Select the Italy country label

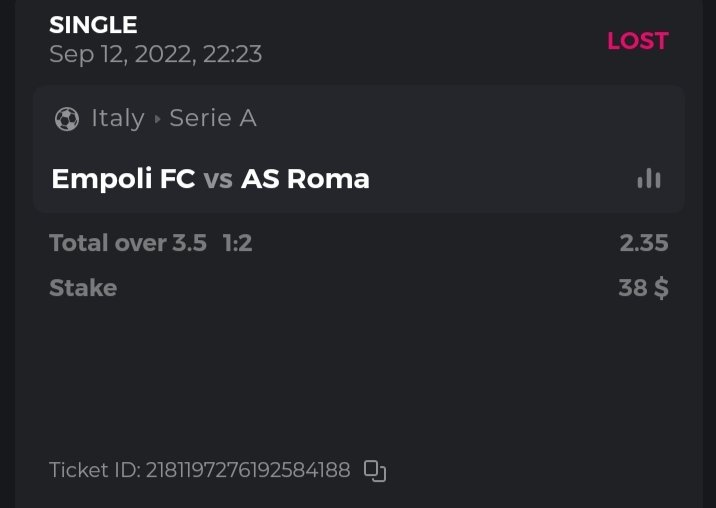118,119
